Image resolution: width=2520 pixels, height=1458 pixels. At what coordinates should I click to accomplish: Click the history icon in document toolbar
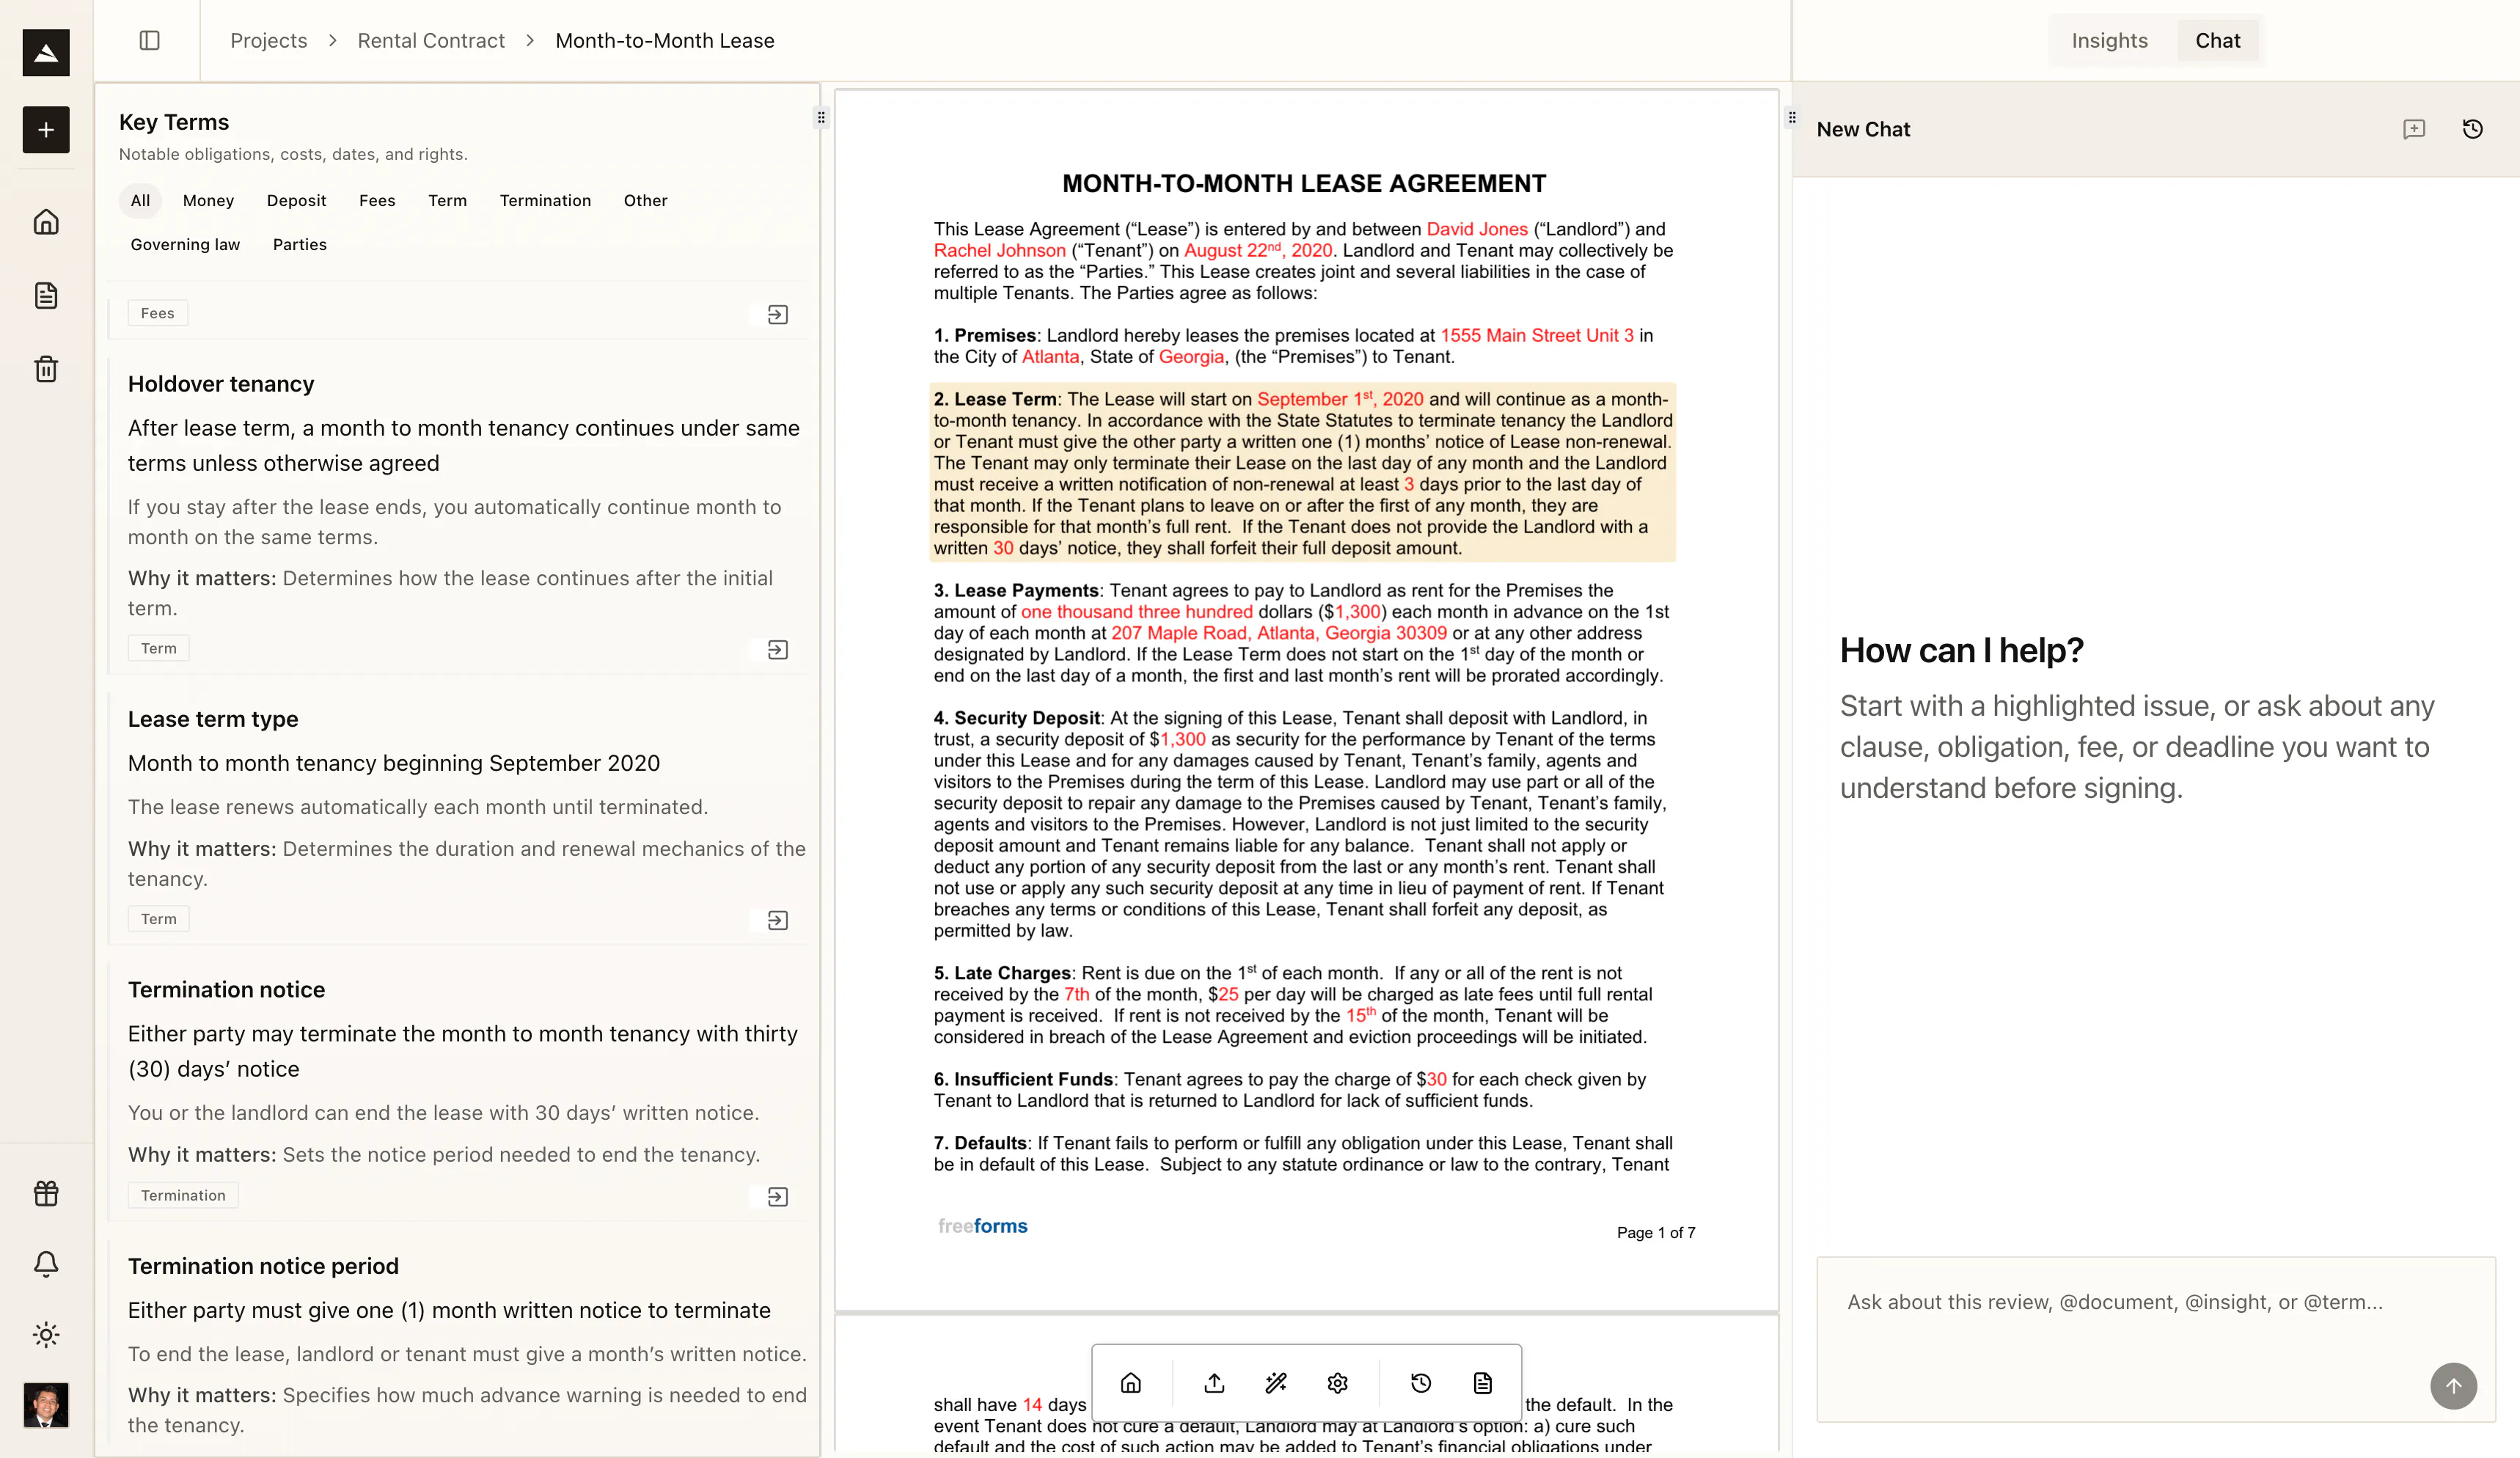click(1421, 1383)
